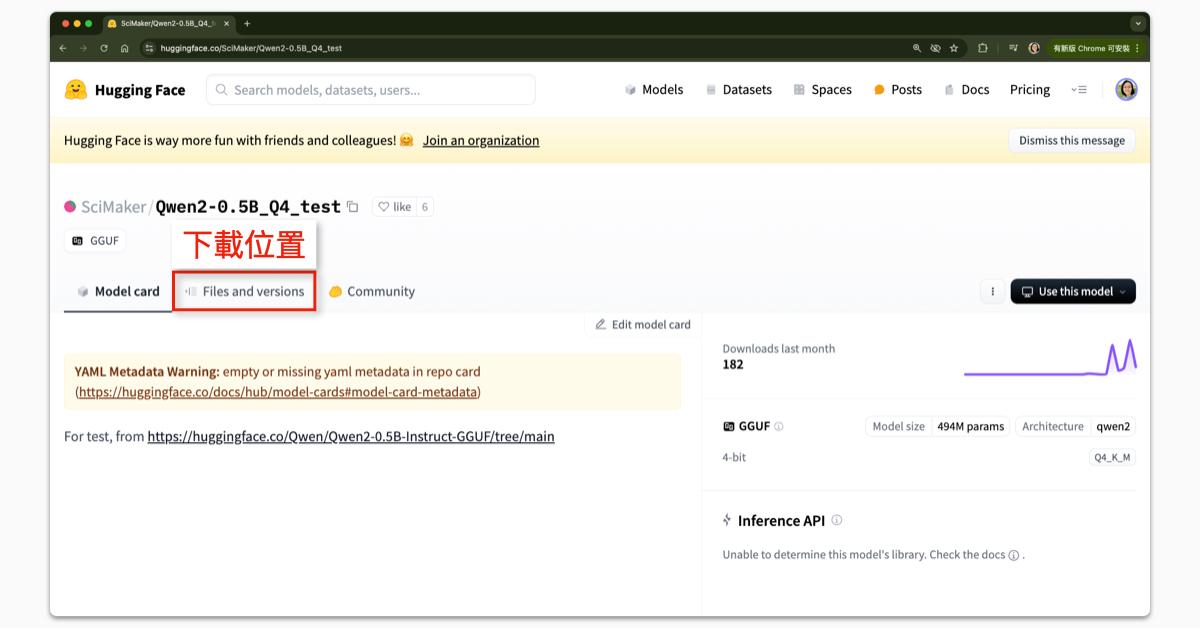Open the Pricing page
The height and width of the screenshot is (628, 1200).
click(x=1030, y=90)
